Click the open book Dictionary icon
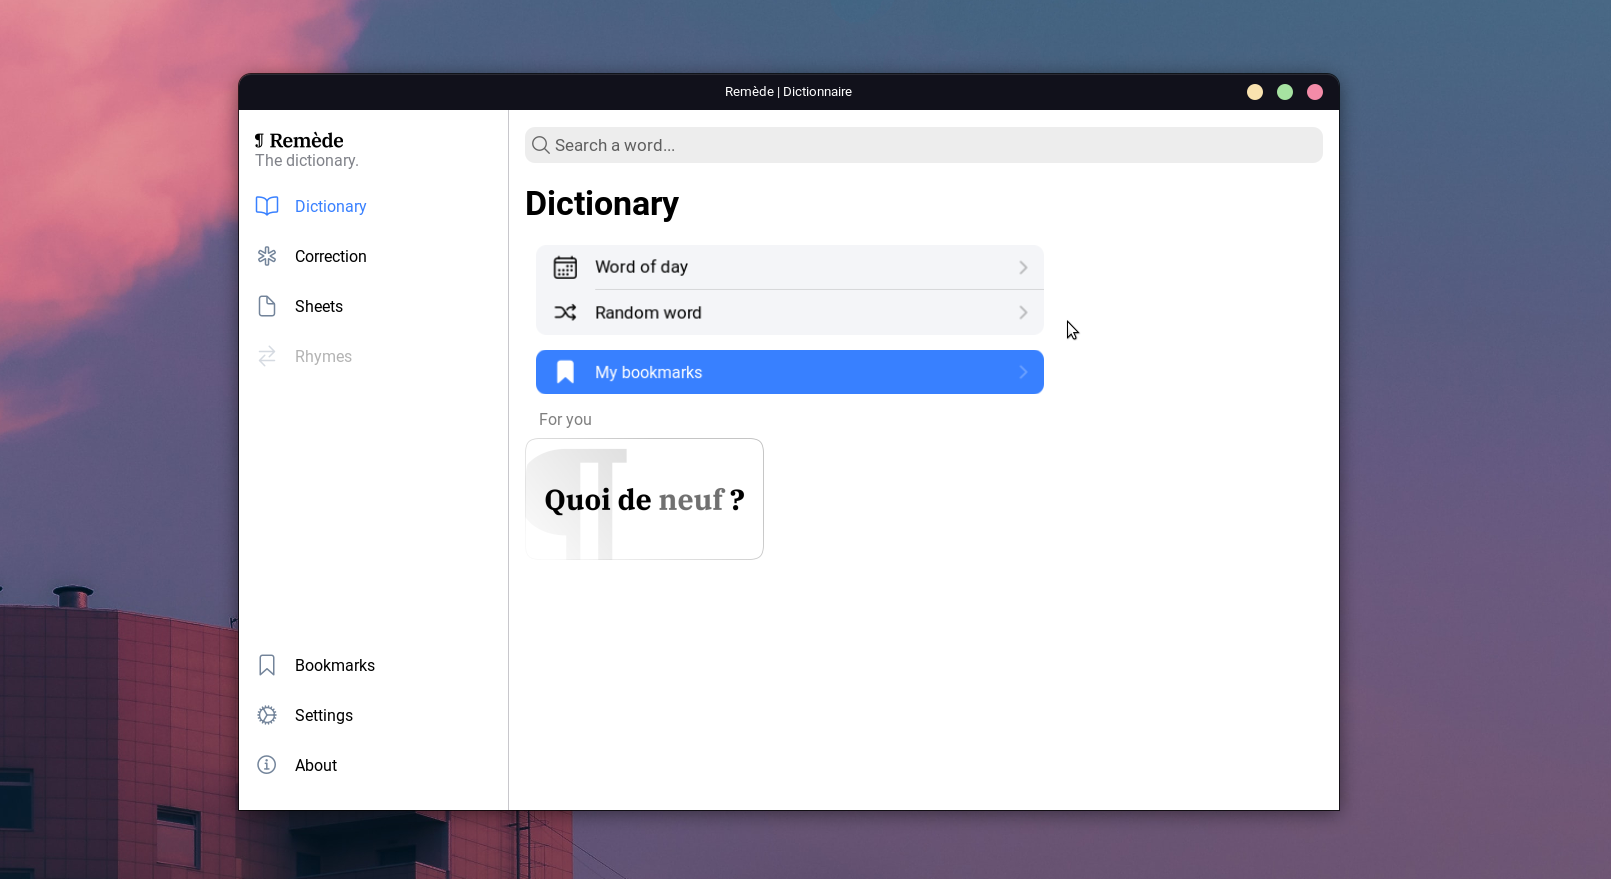 pos(267,206)
